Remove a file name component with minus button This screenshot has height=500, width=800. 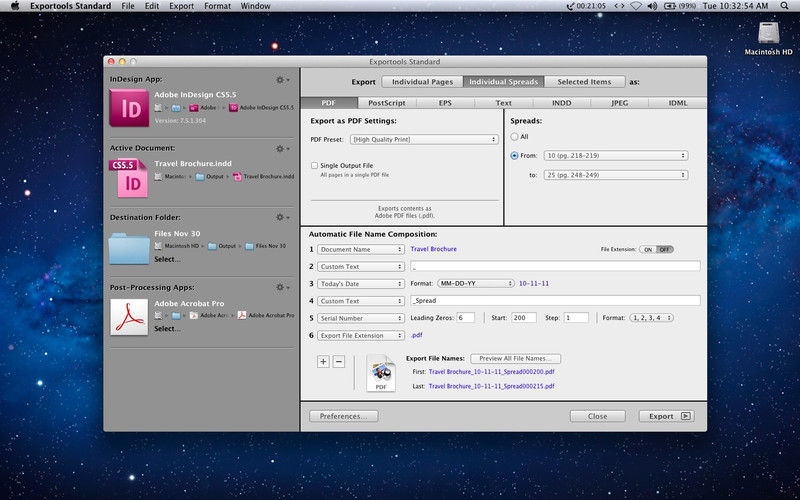[339, 362]
